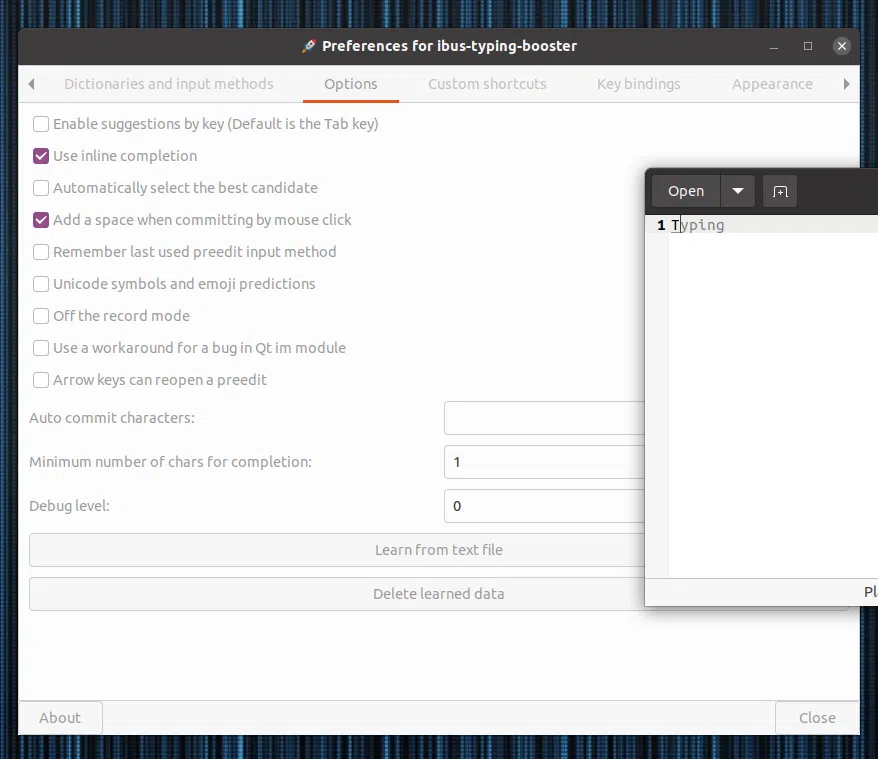Minimize the Preferences window
This screenshot has height=759, width=878.
[774, 46]
